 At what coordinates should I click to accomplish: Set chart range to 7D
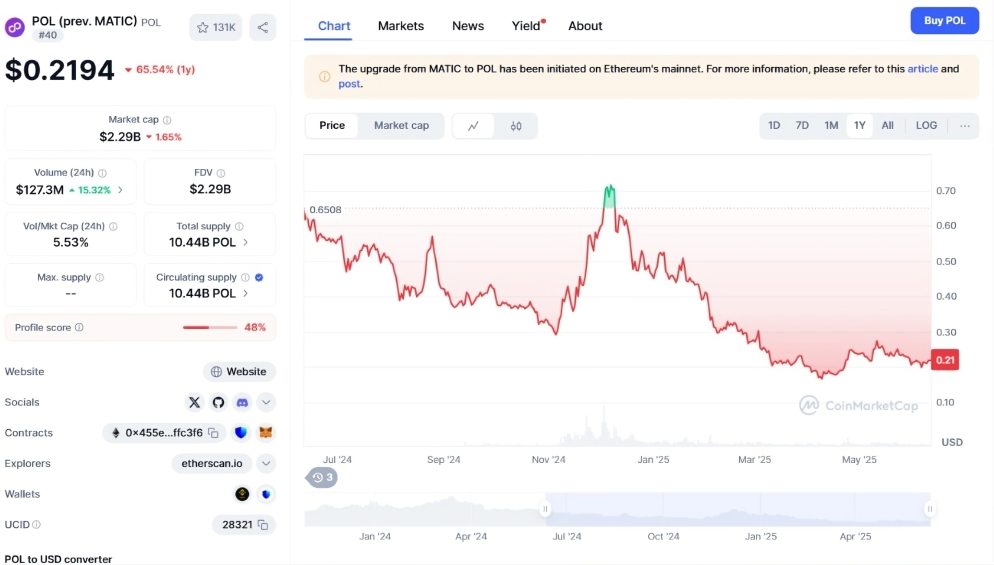[802, 126]
